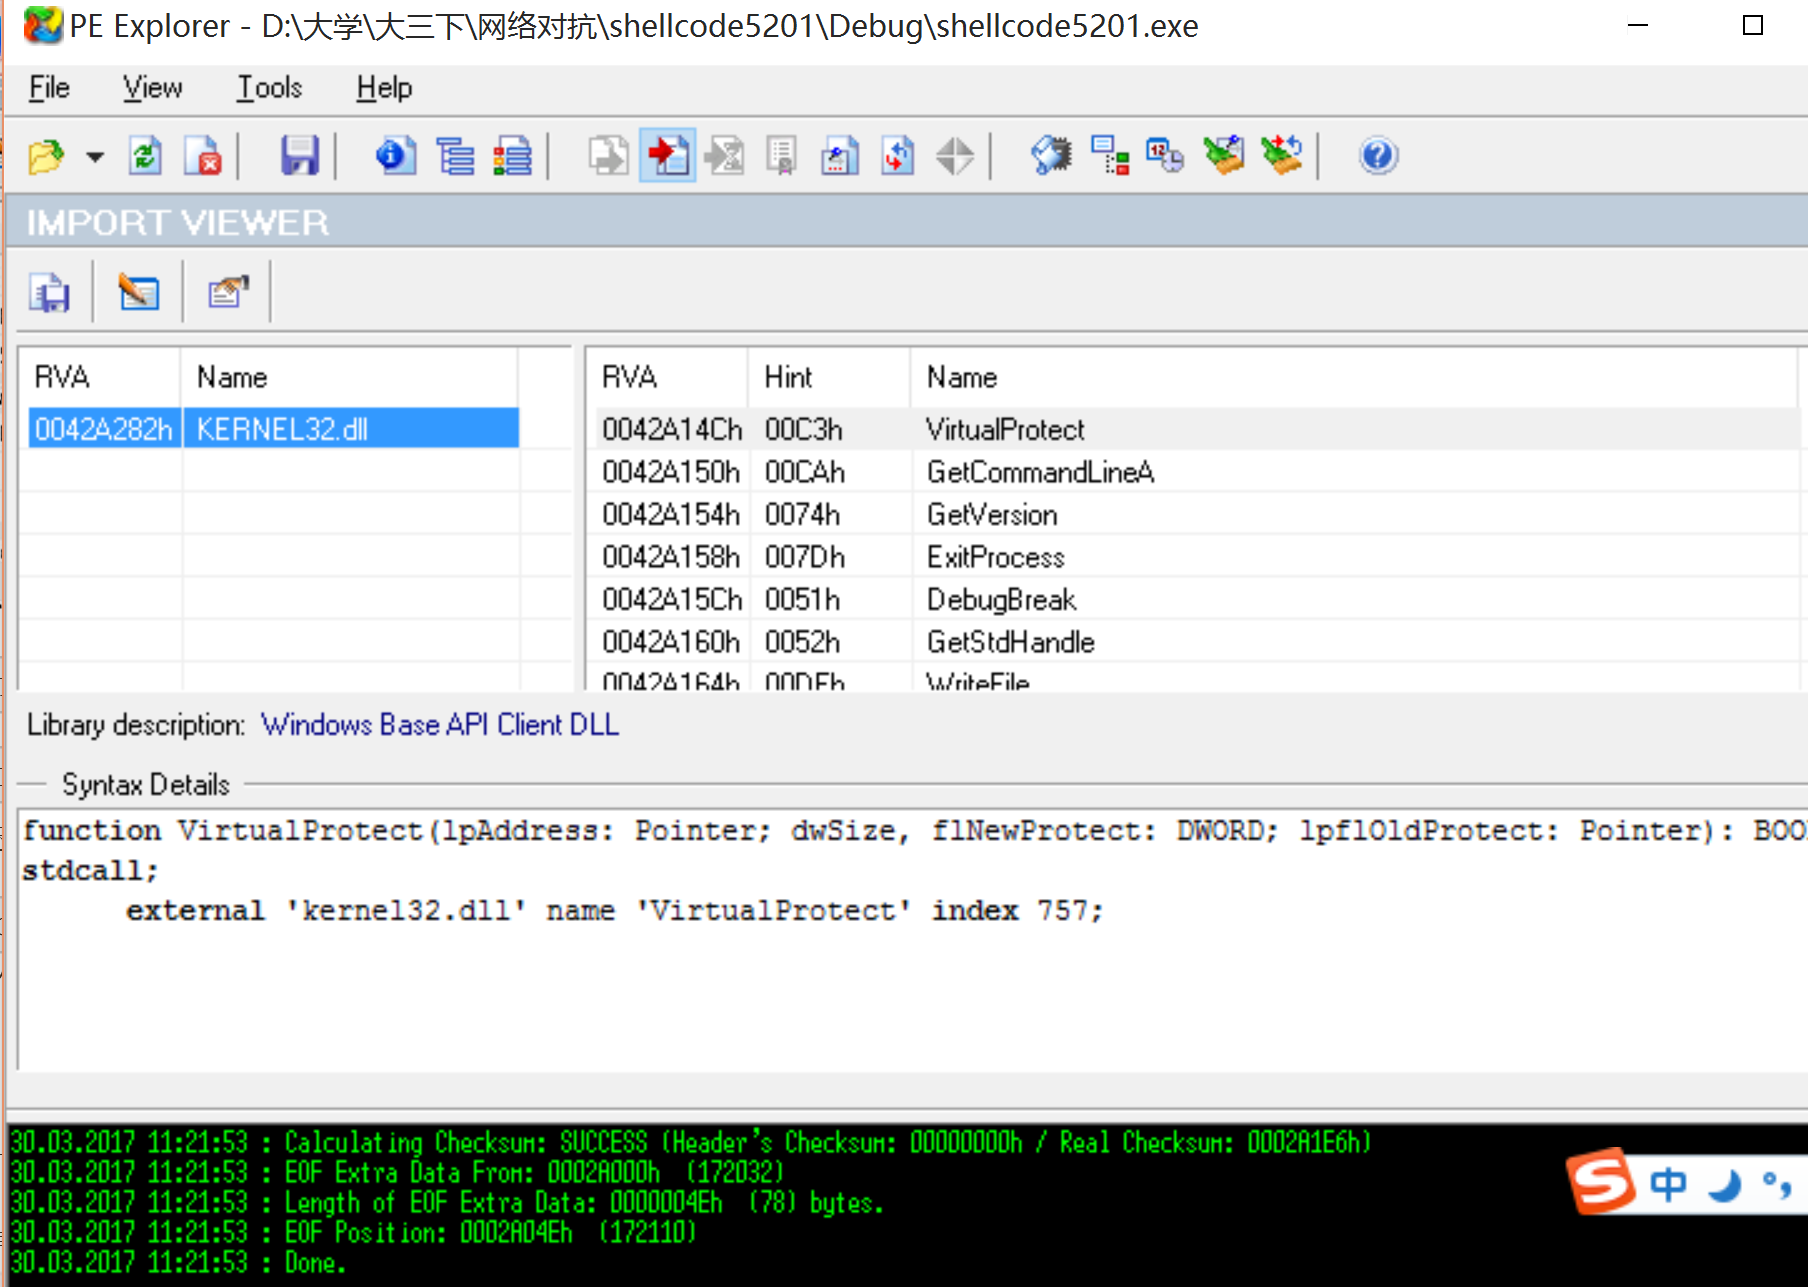The image size is (1808, 1287).
Task: Click the RVA column header in library list
Action: coord(99,377)
